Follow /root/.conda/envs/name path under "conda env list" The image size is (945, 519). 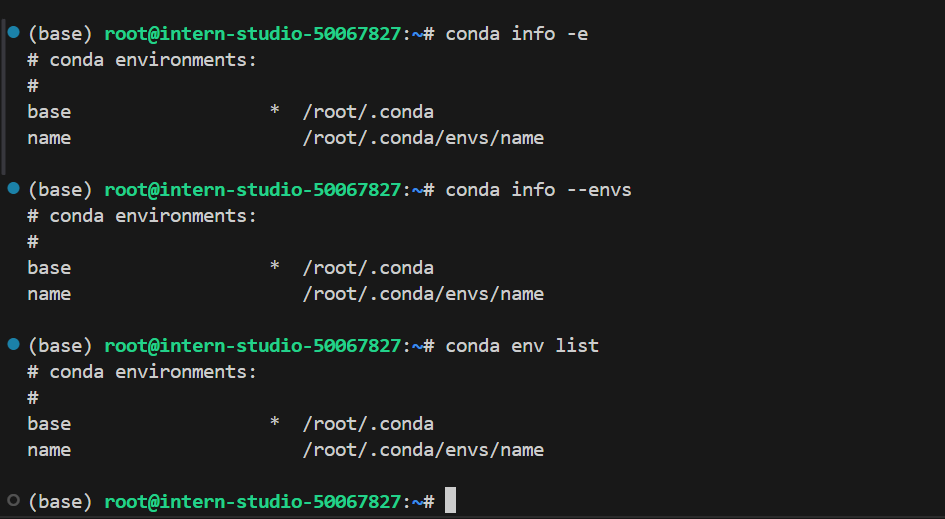423,450
